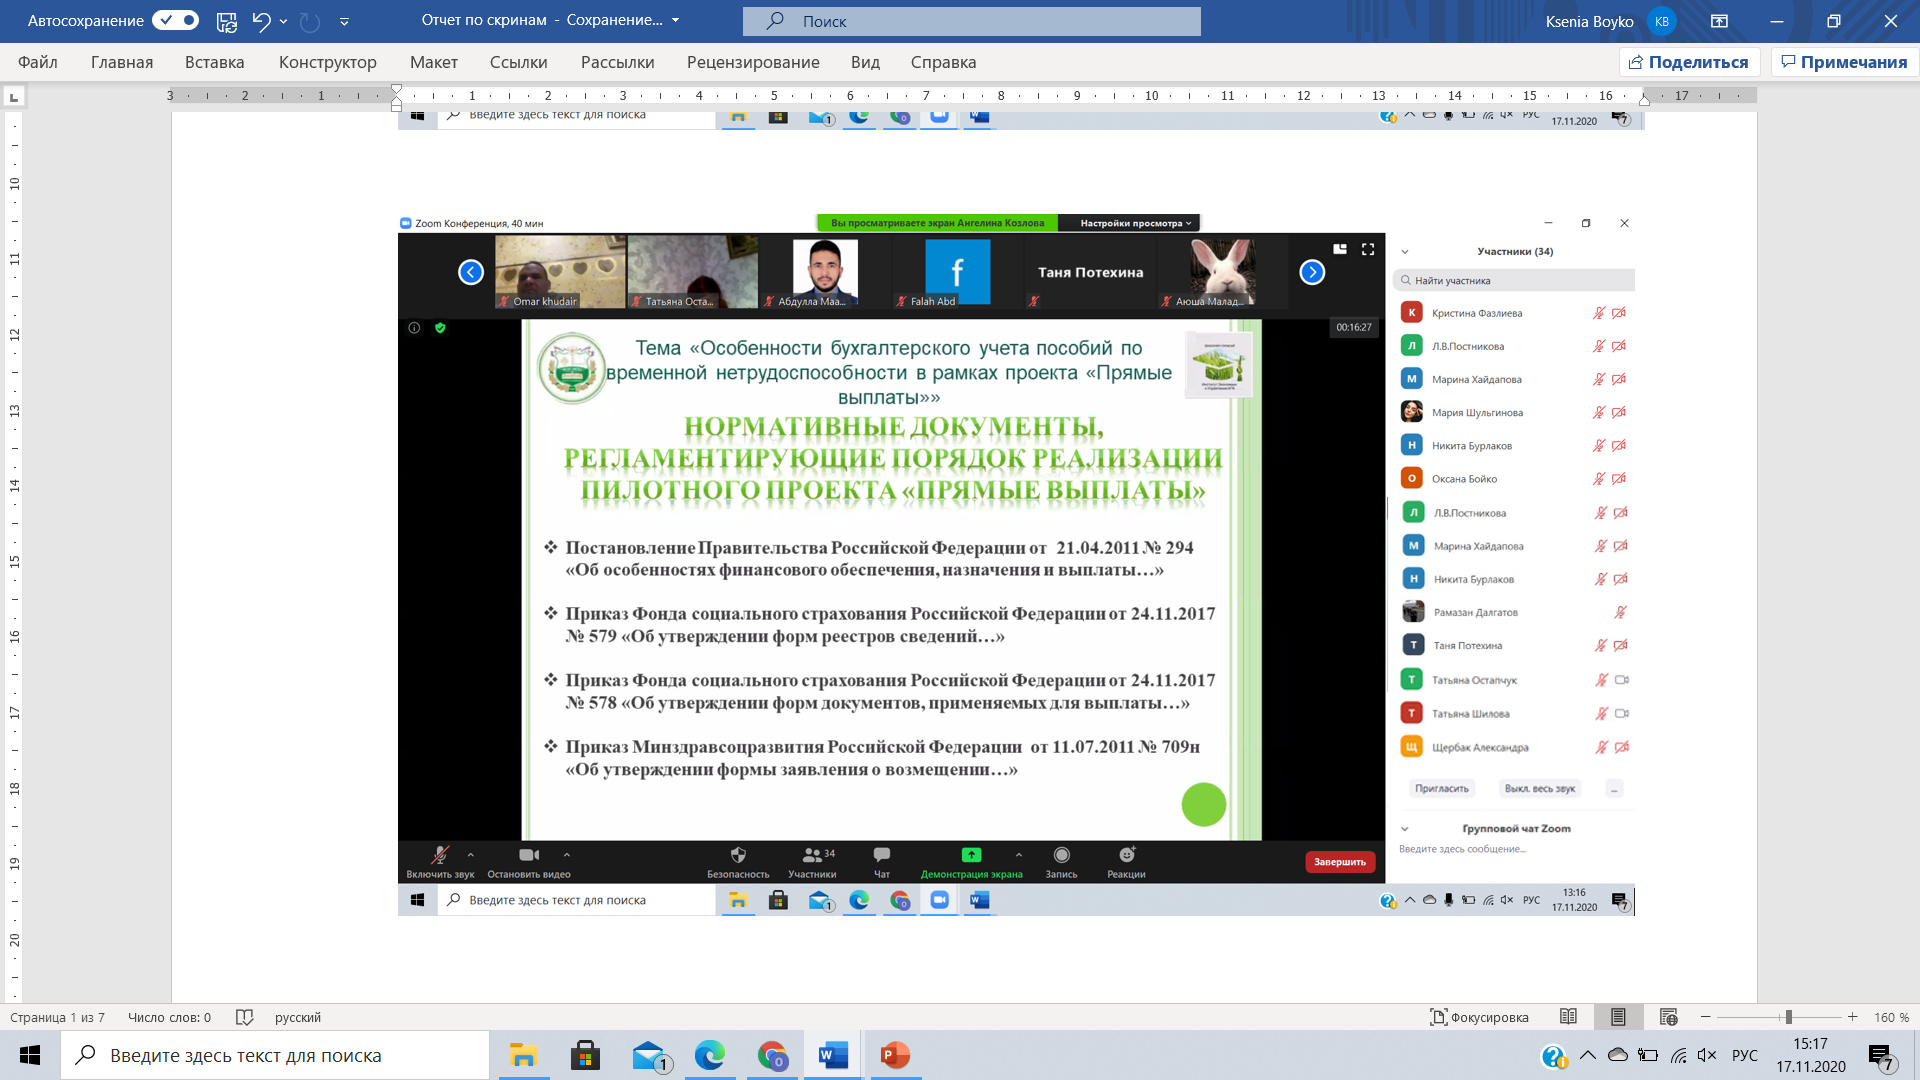Click the Redo icon in quick access toolbar

[310, 21]
